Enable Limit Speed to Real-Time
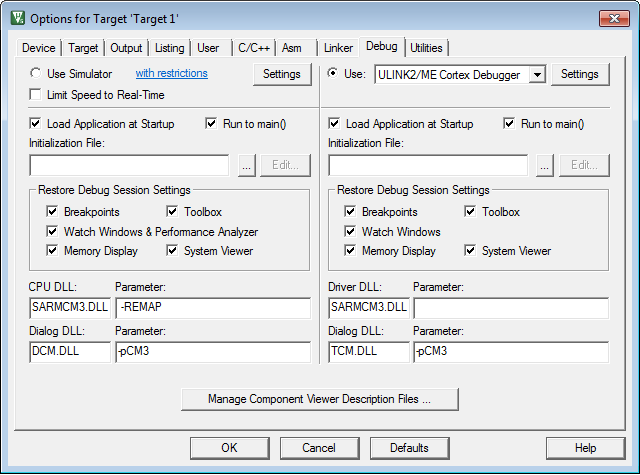The width and height of the screenshot is (640, 475). [x=36, y=95]
